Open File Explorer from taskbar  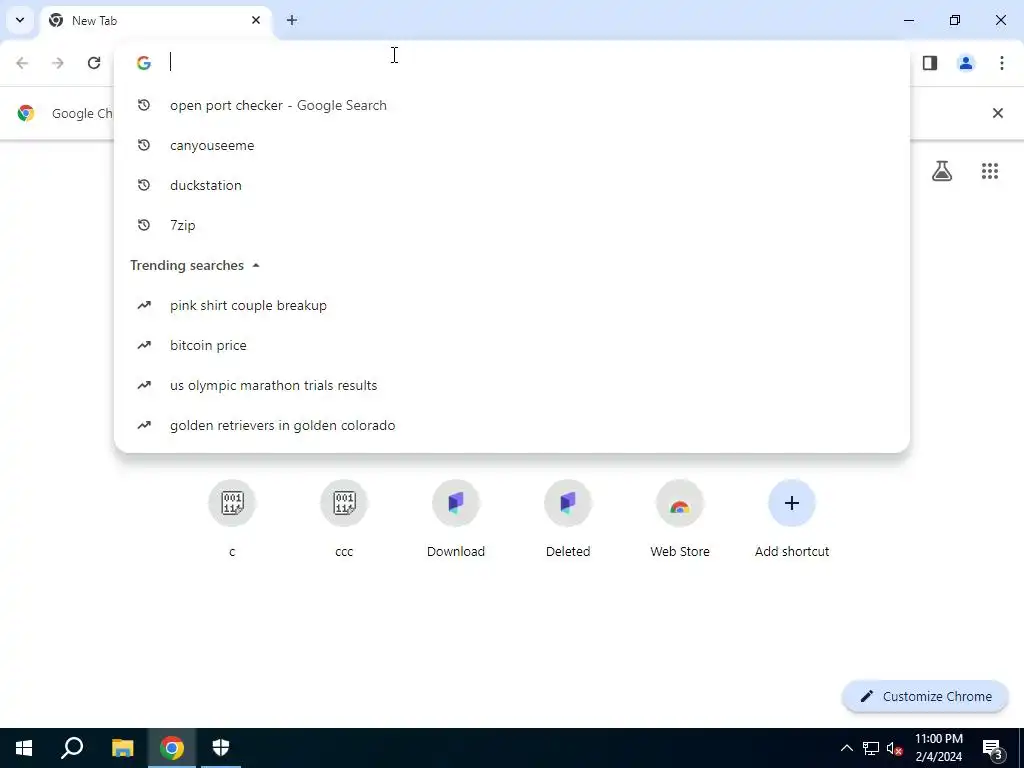tap(122, 748)
